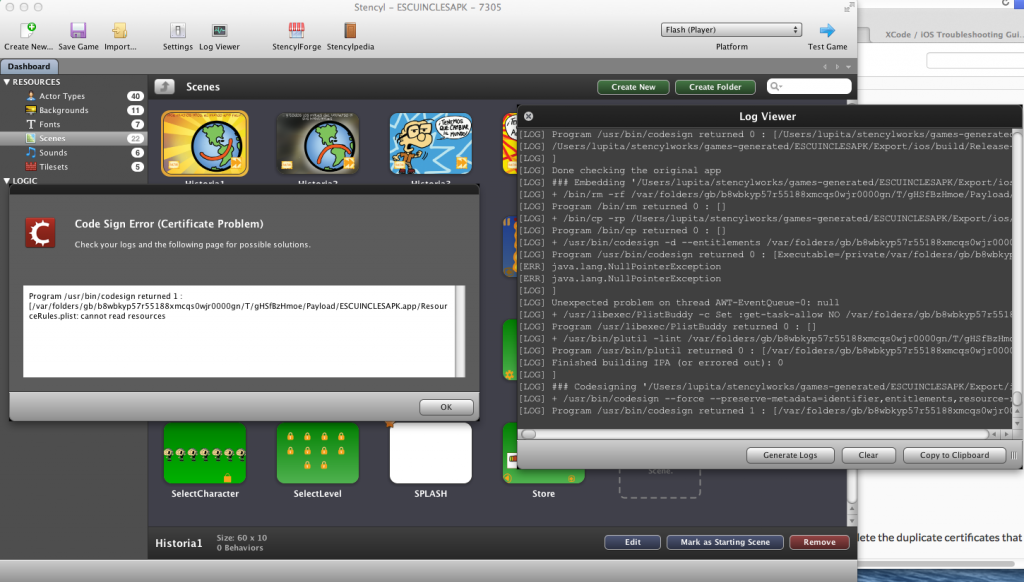
Task: Click the Edit button for Historia1
Action: click(x=632, y=542)
